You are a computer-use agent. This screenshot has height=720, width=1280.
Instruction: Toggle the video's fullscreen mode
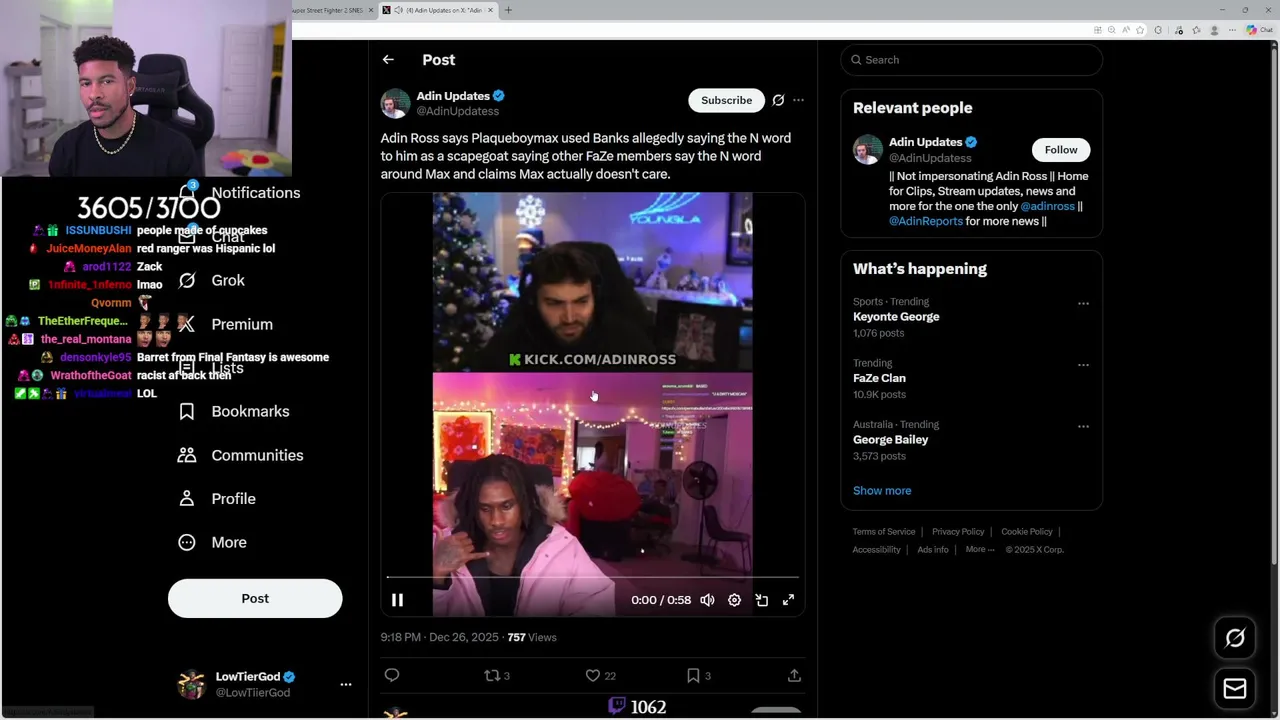tap(788, 600)
